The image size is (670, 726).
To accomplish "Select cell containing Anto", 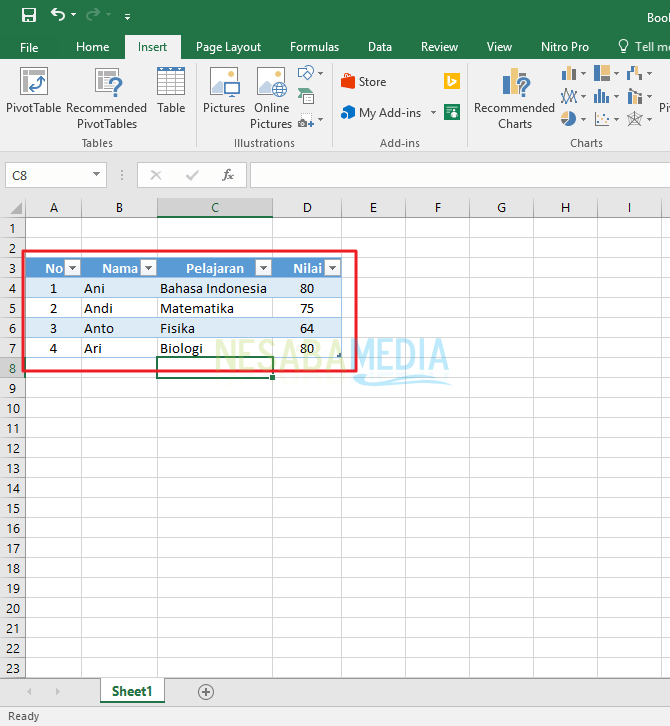I will coord(119,328).
